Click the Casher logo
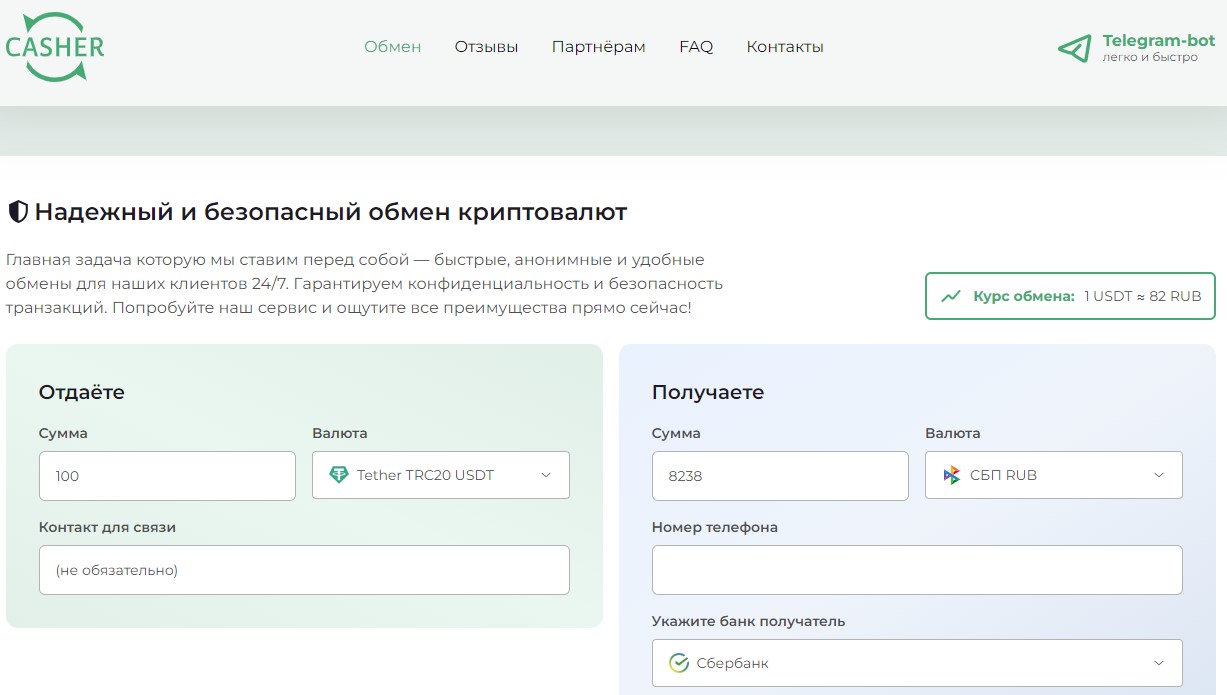This screenshot has height=695, width=1227. click(x=55, y=46)
